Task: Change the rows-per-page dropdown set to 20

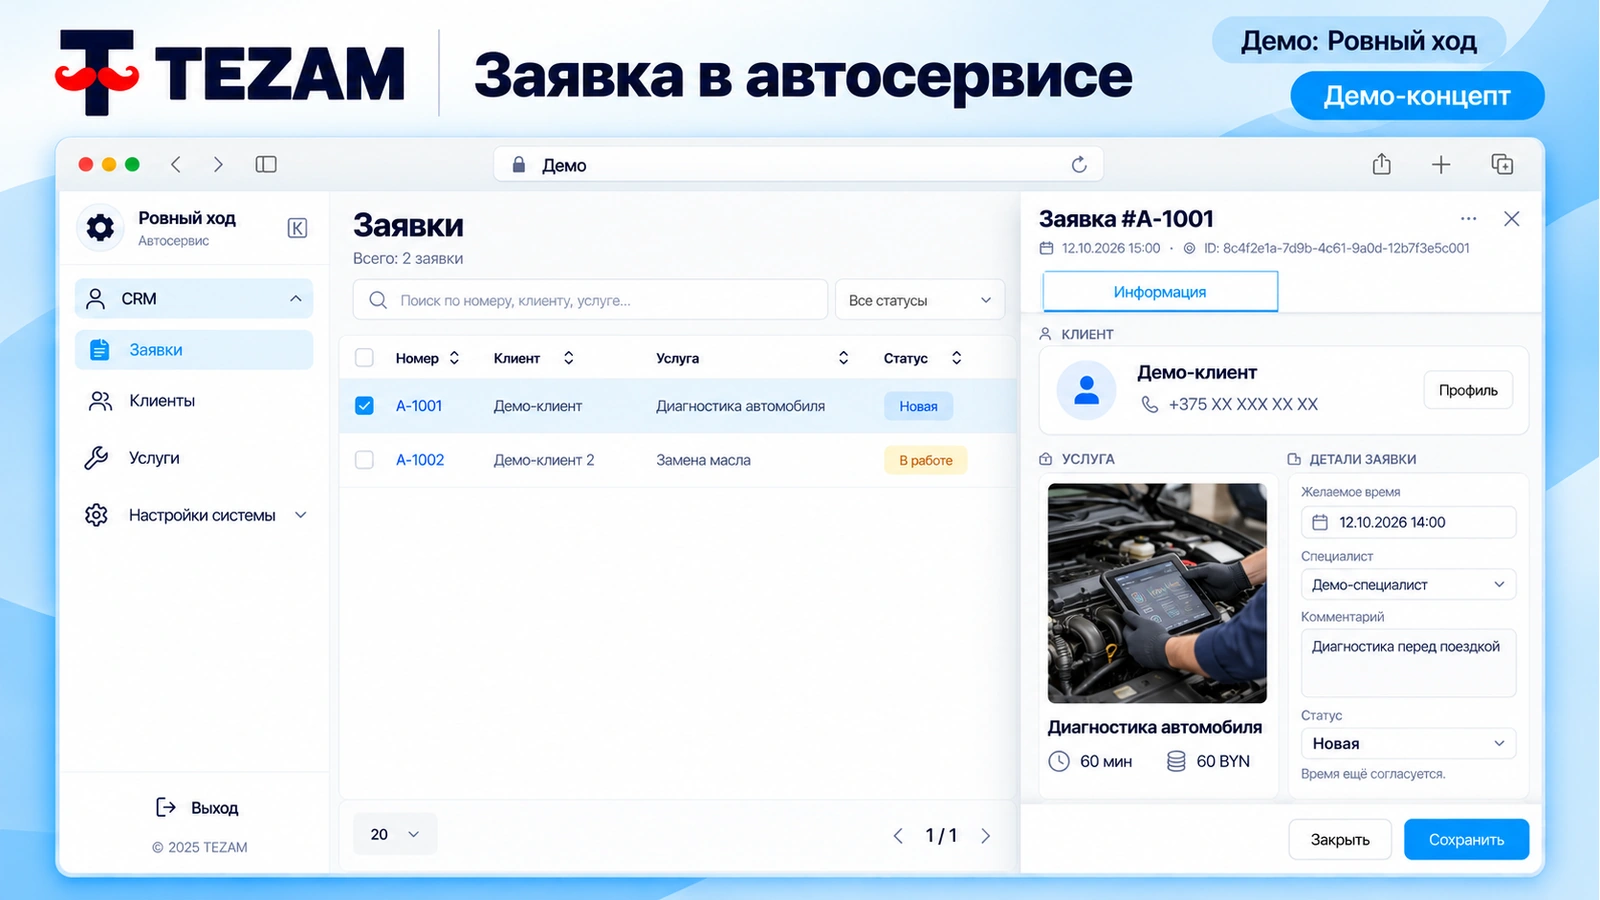Action: (395, 834)
